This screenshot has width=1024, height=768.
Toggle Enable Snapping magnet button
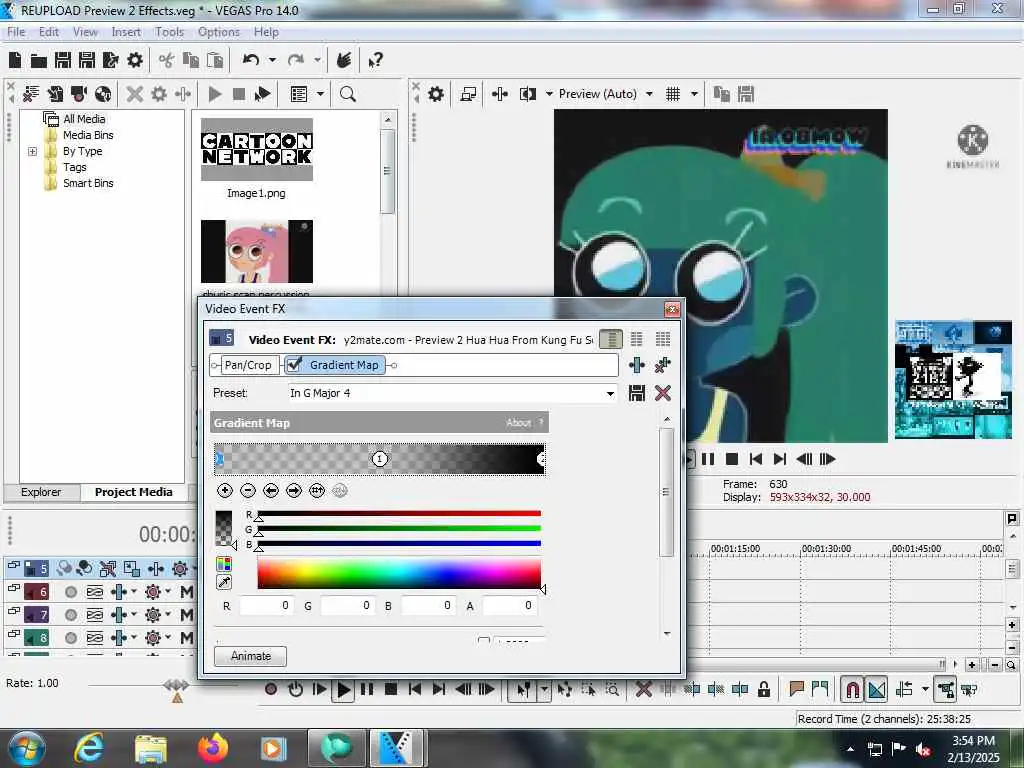coord(852,690)
